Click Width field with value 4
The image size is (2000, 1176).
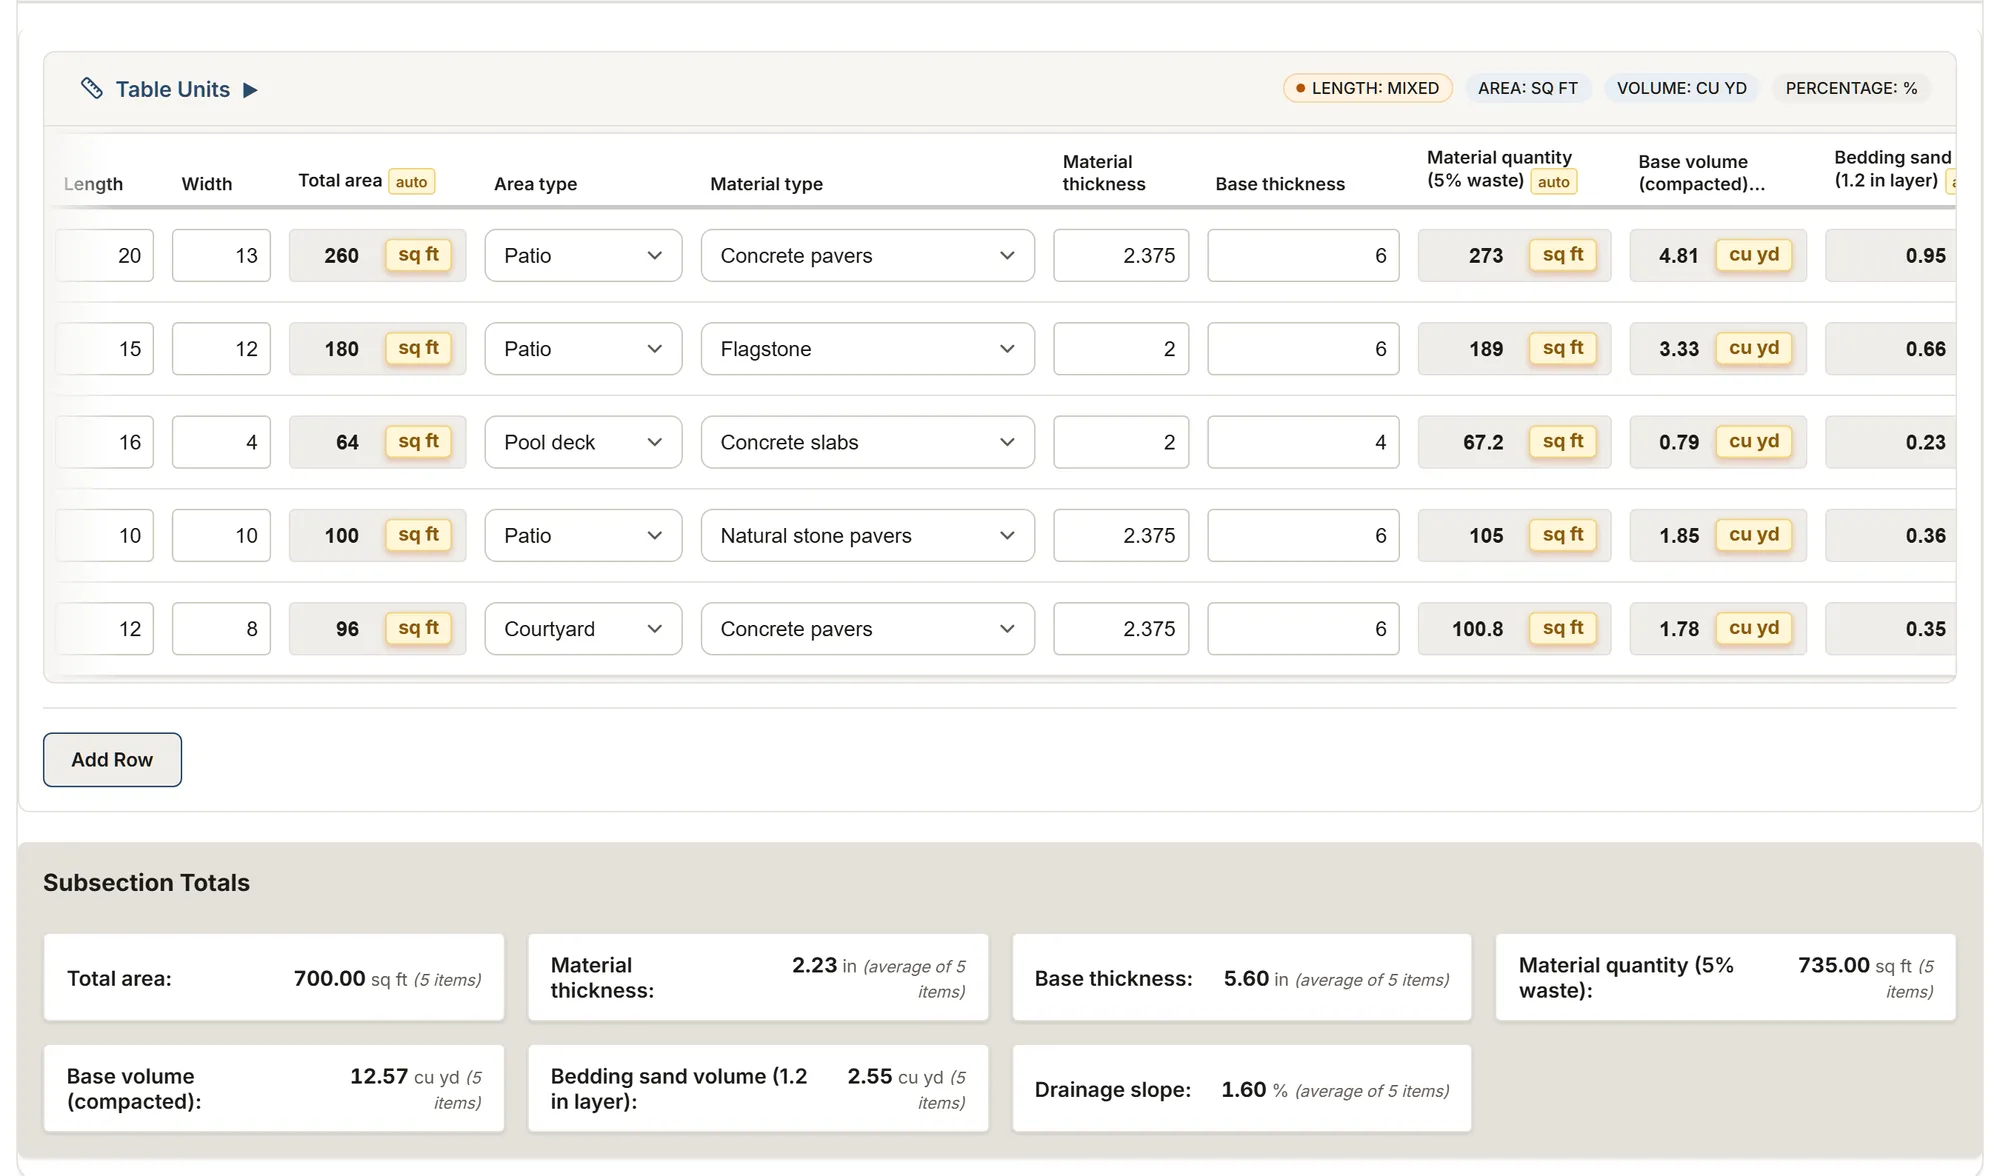click(221, 442)
